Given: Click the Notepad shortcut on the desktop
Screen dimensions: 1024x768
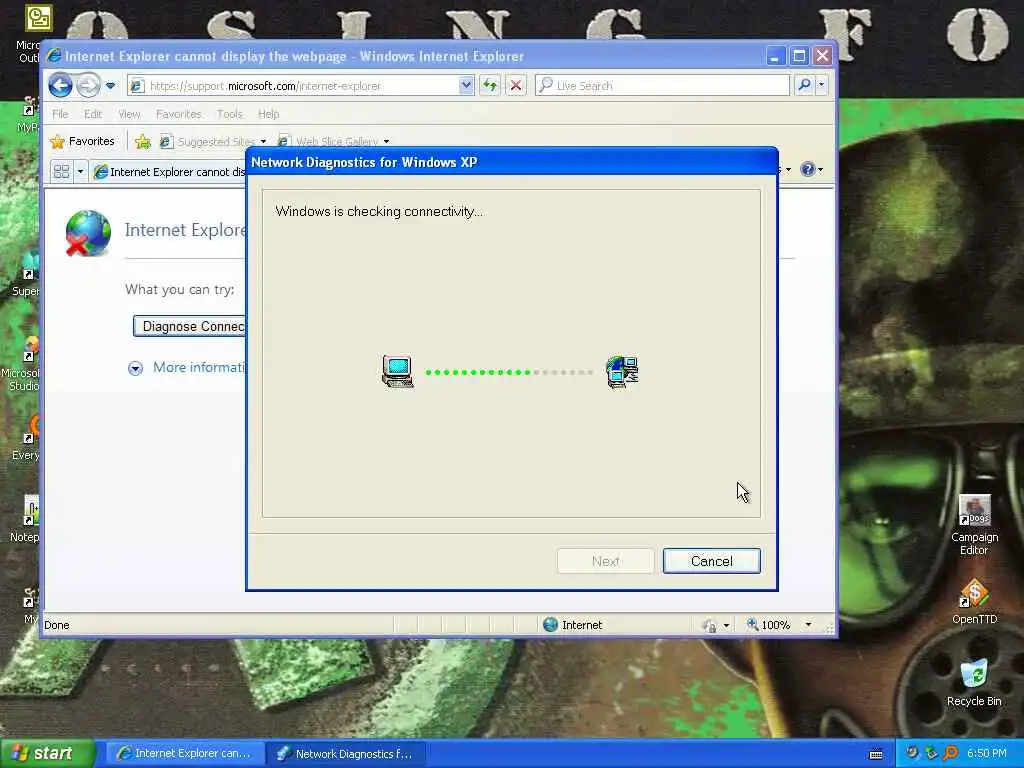Looking at the screenshot, I should pyautogui.click(x=27, y=519).
